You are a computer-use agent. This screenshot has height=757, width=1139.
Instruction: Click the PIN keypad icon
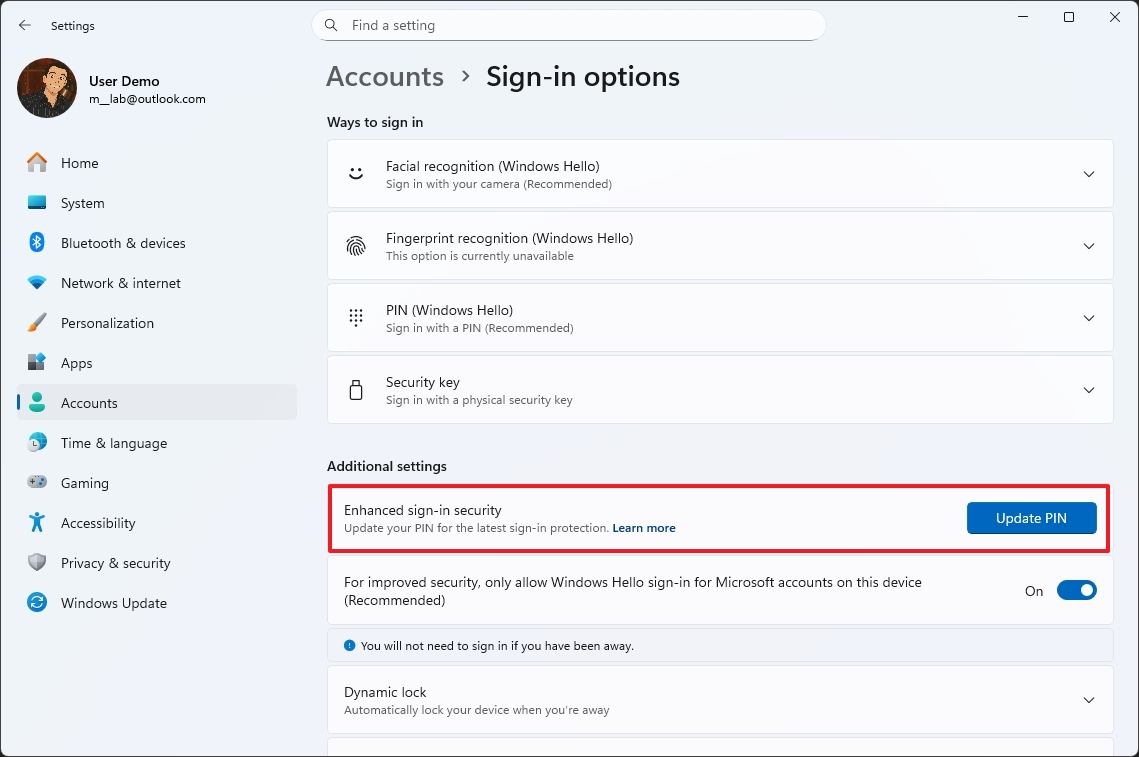[x=355, y=317]
